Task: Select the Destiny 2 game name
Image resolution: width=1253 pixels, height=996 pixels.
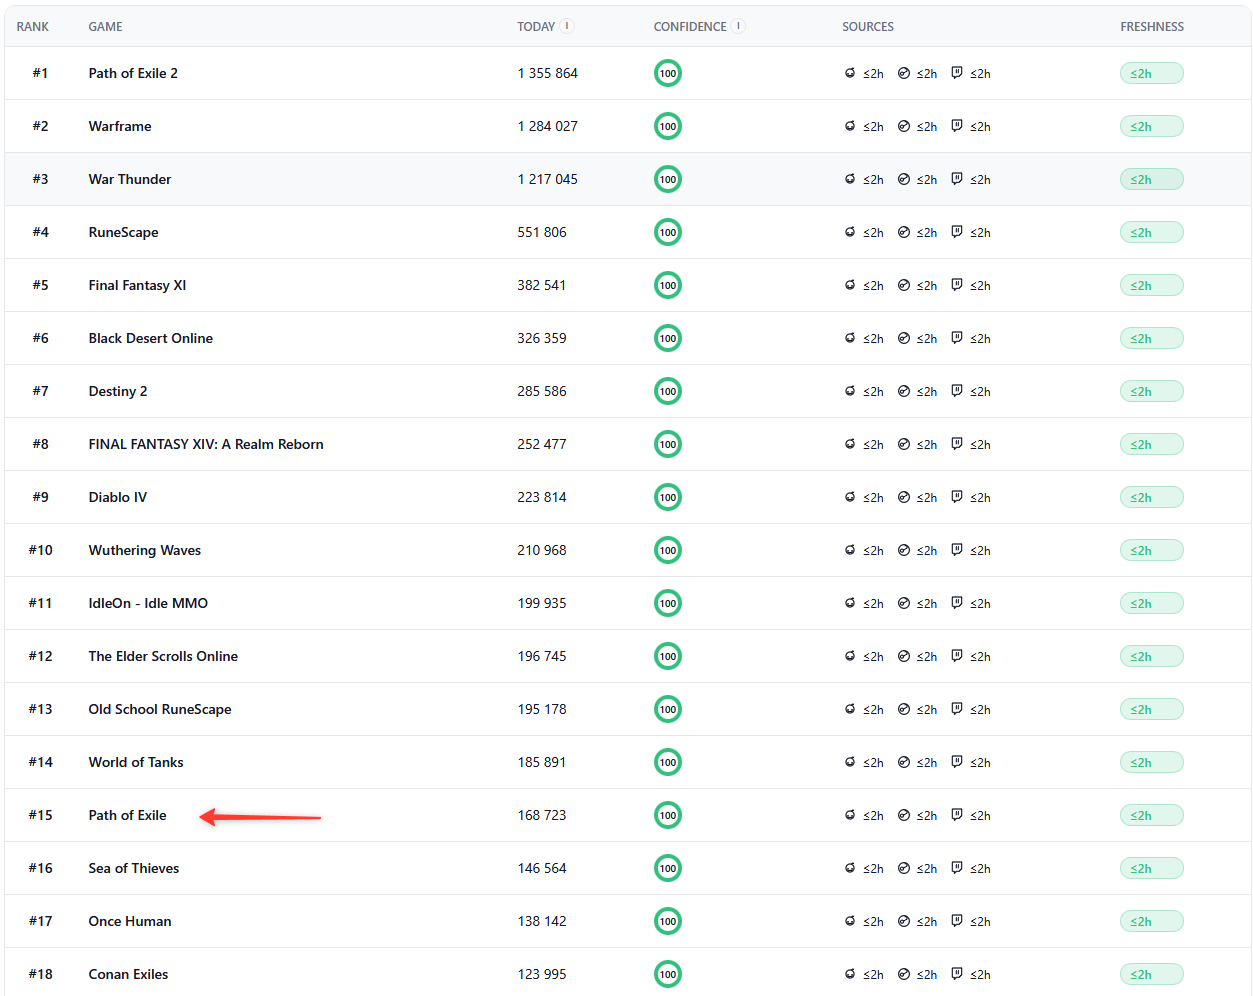Action: [x=118, y=391]
